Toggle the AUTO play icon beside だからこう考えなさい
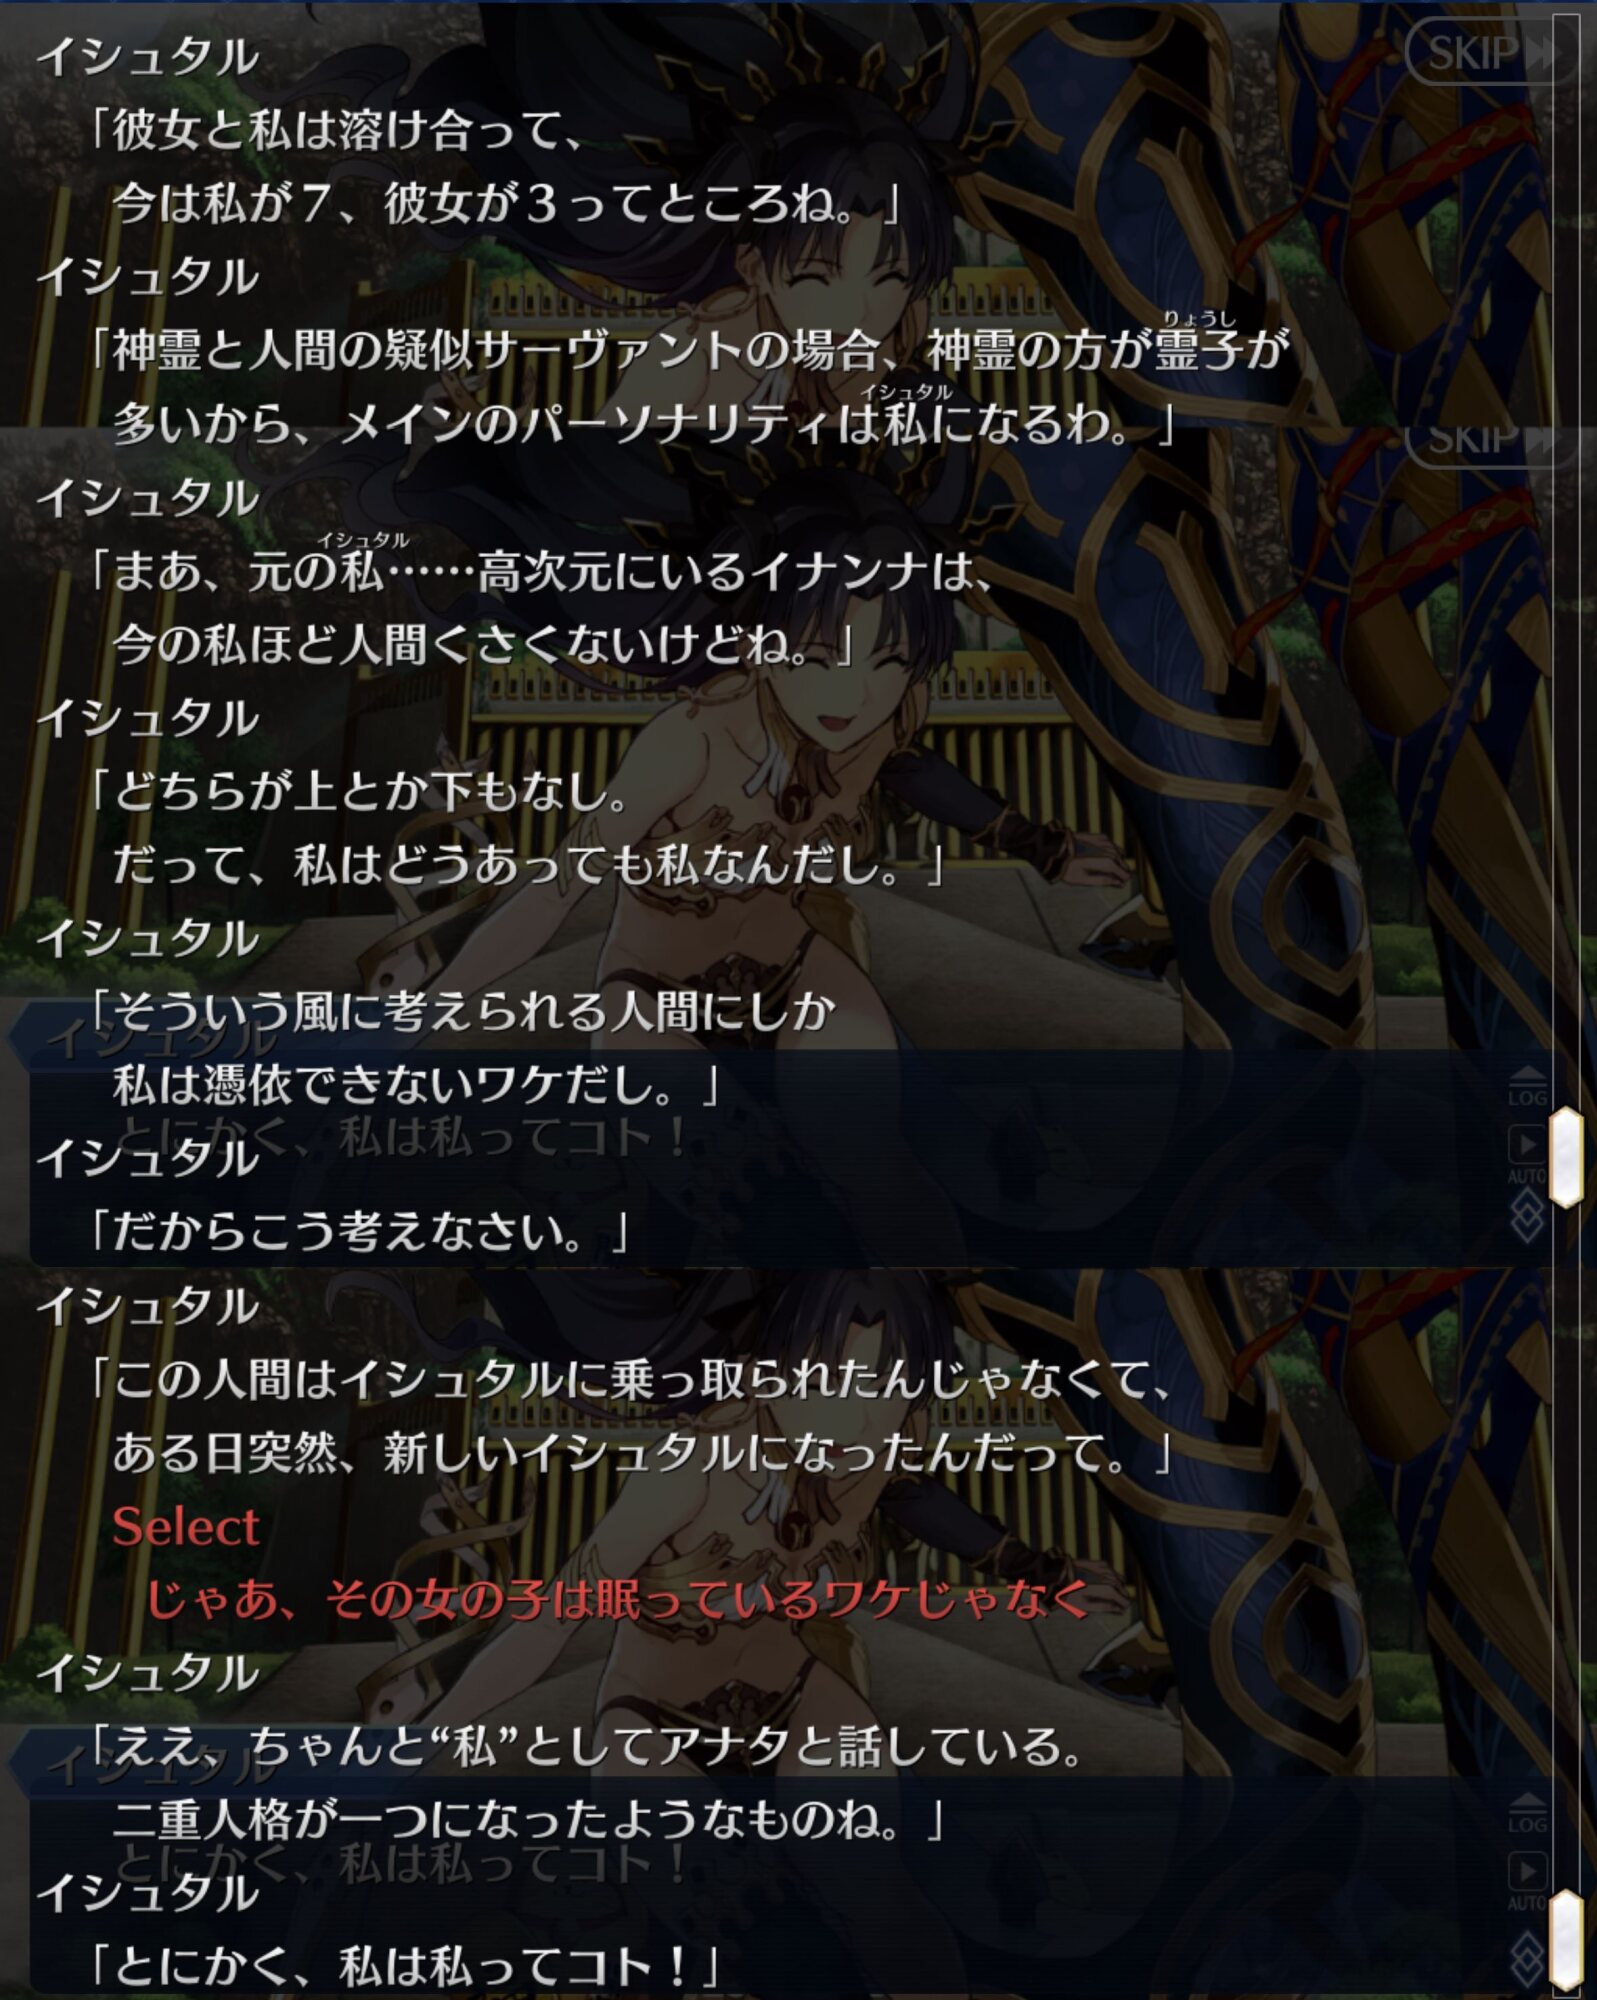The height and width of the screenshot is (2000, 1597). click(1527, 1152)
